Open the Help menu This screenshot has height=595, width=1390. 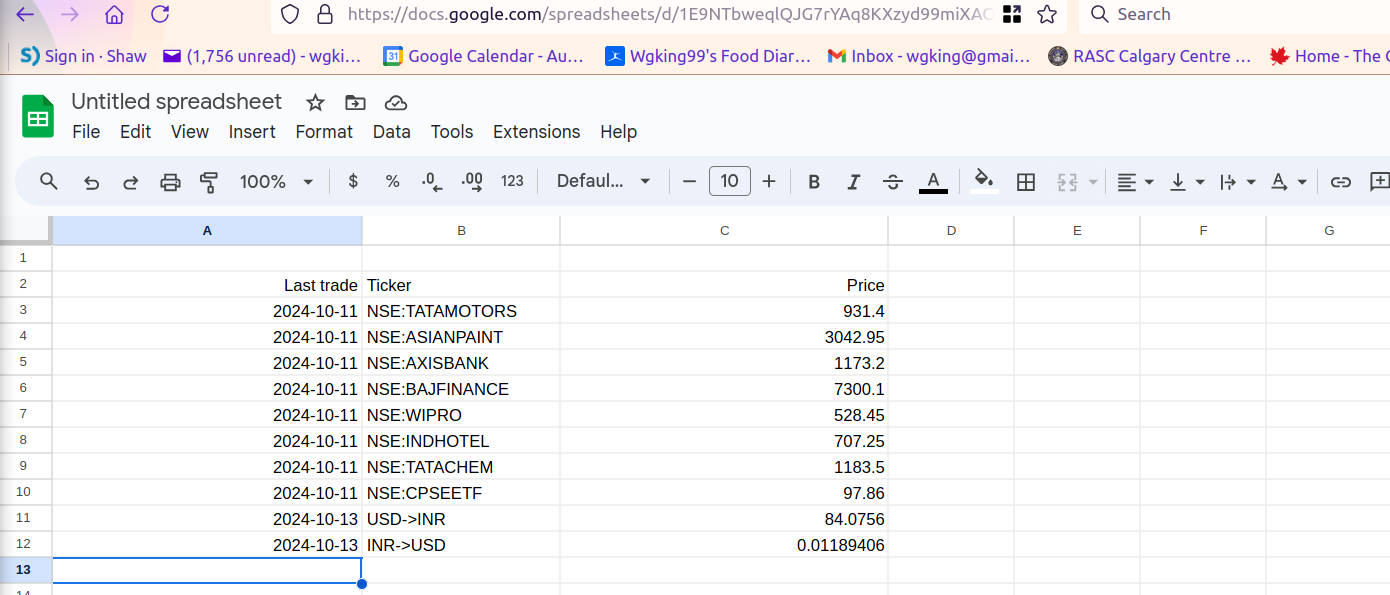pos(619,132)
